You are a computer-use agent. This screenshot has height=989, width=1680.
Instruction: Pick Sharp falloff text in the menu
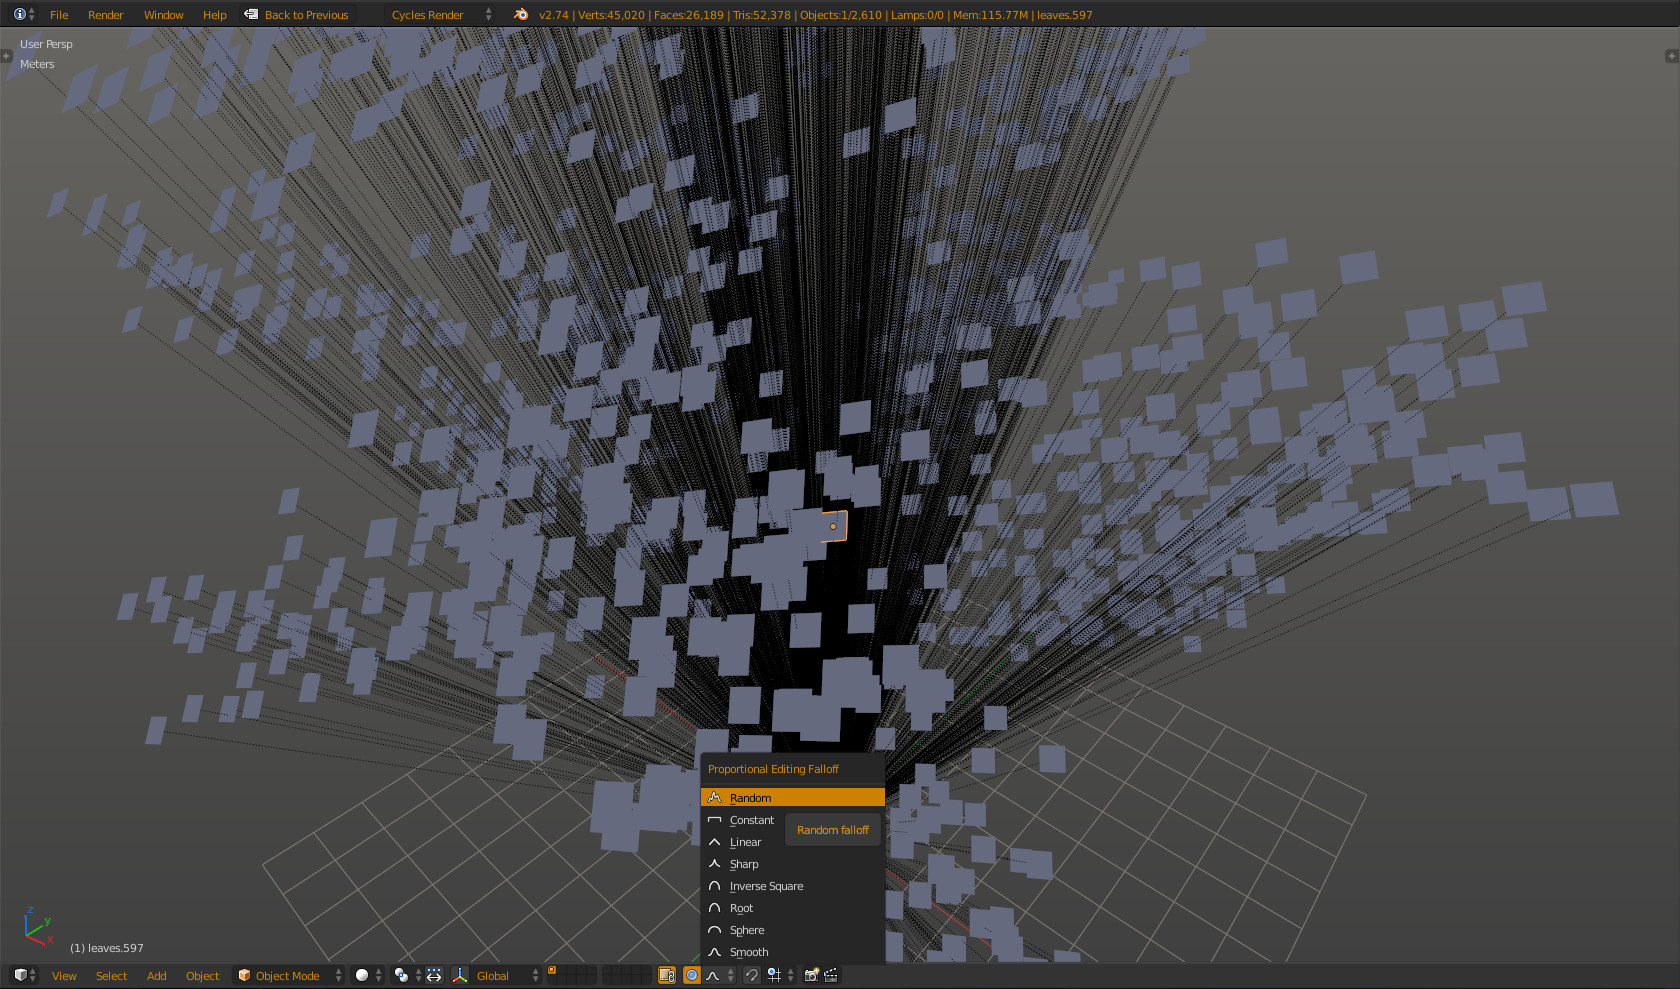[x=744, y=864]
